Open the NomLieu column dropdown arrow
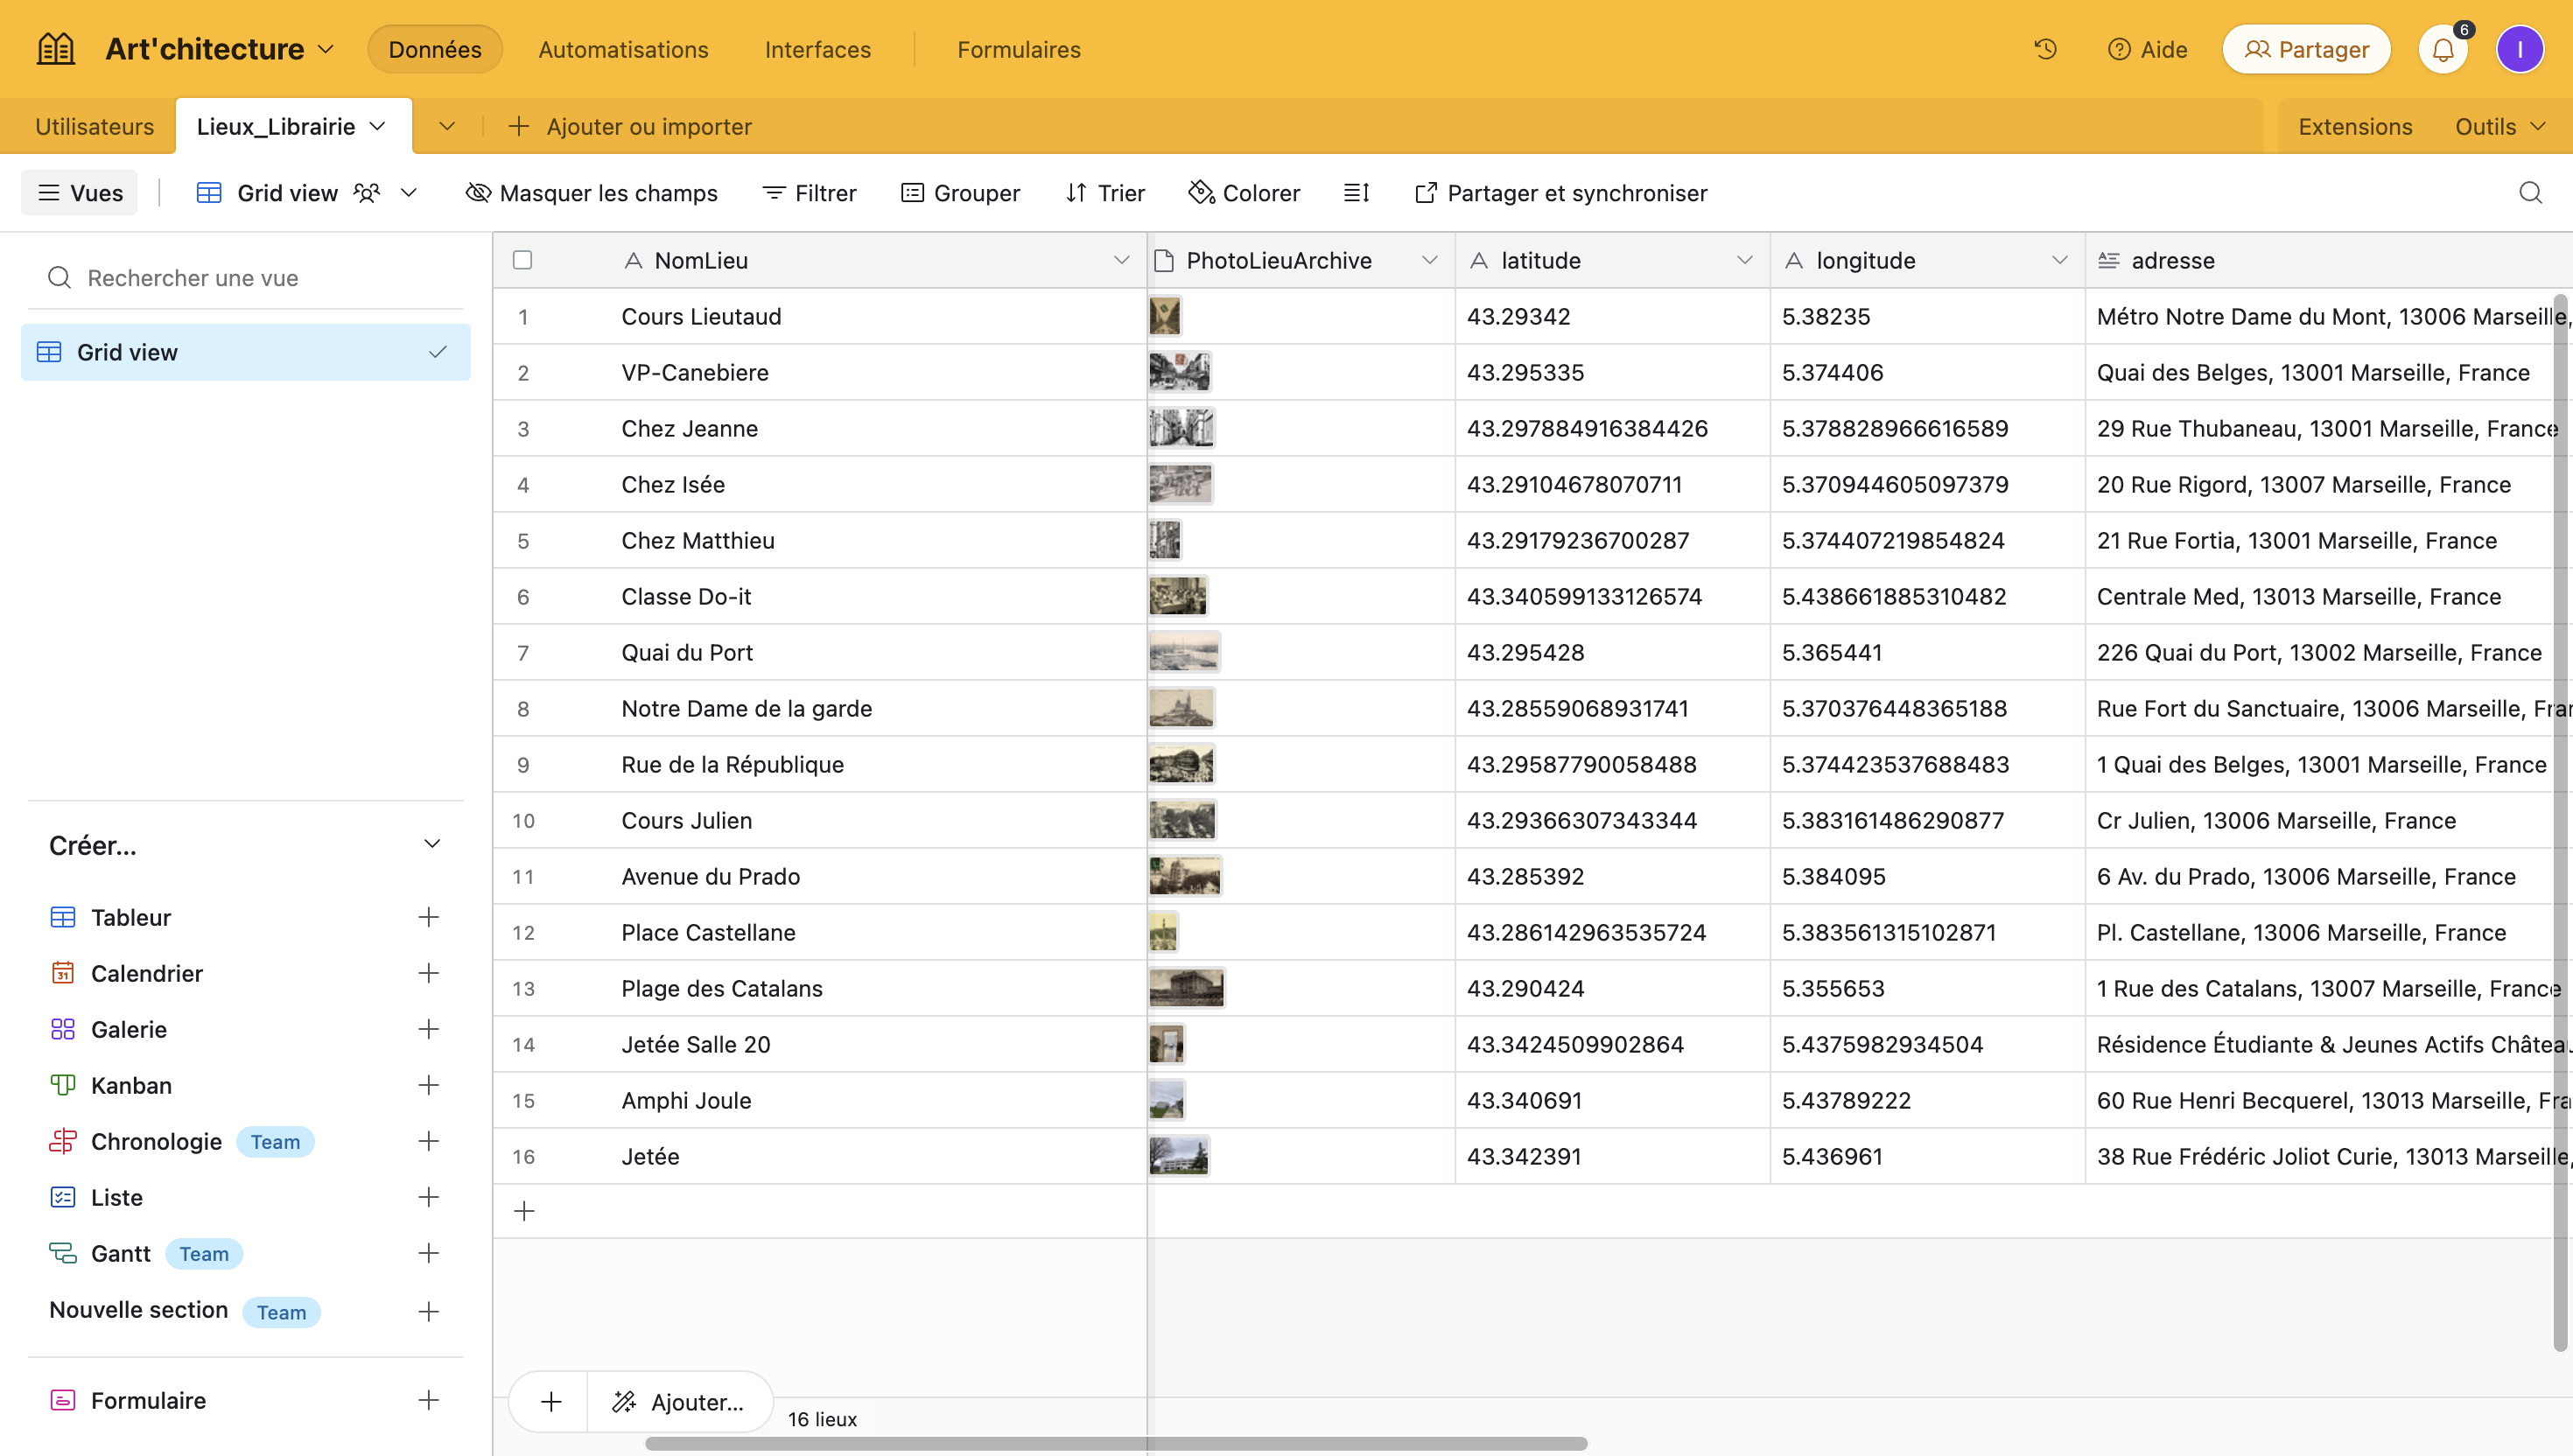This screenshot has height=1456, width=2573. [1120, 260]
